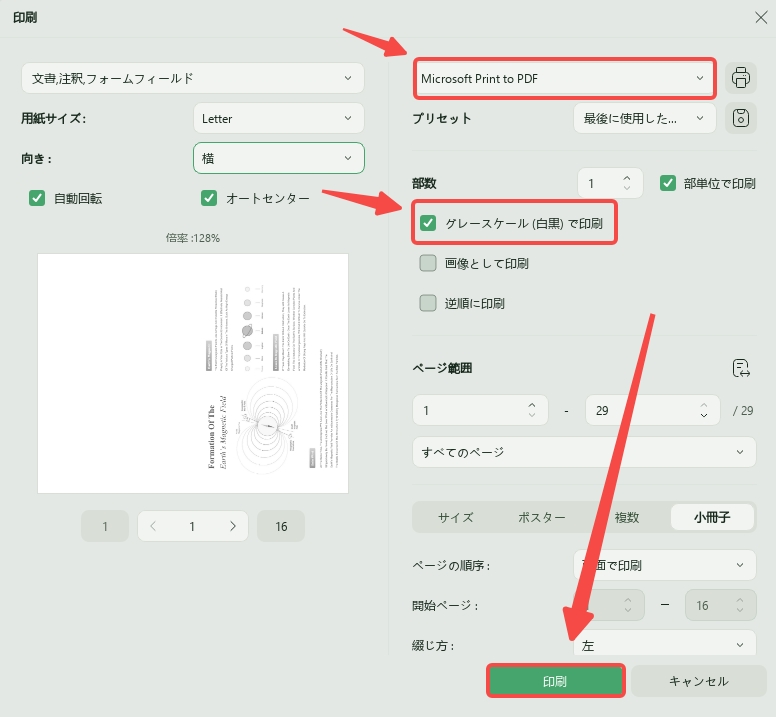Open ページの順序 dropdown

pyautogui.click(x=665, y=565)
